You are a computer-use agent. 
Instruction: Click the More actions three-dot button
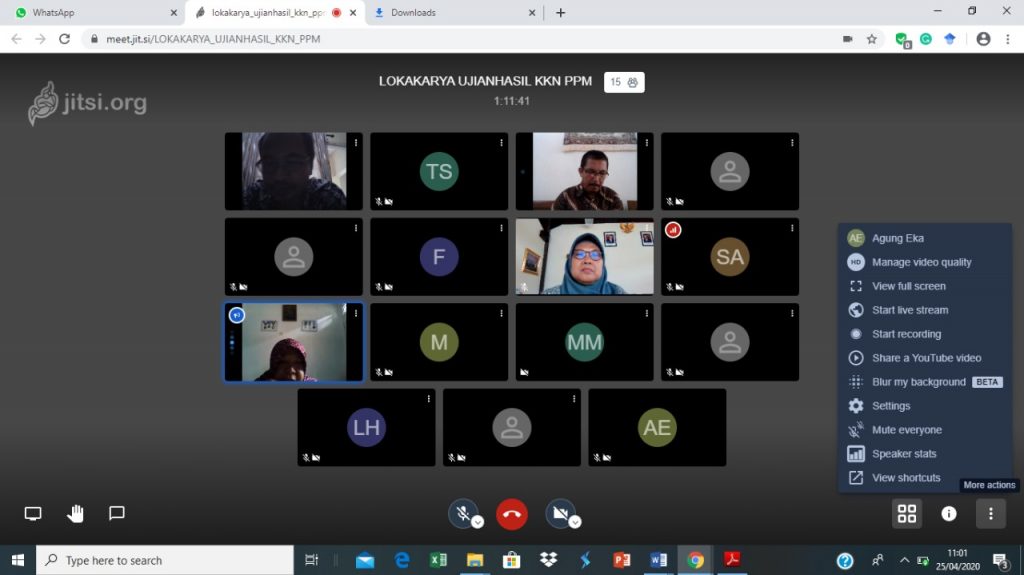click(990, 513)
